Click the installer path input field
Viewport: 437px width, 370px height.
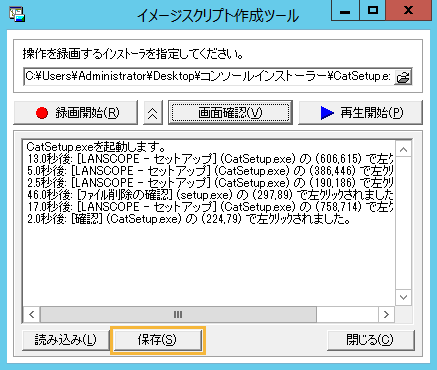[x=209, y=77]
